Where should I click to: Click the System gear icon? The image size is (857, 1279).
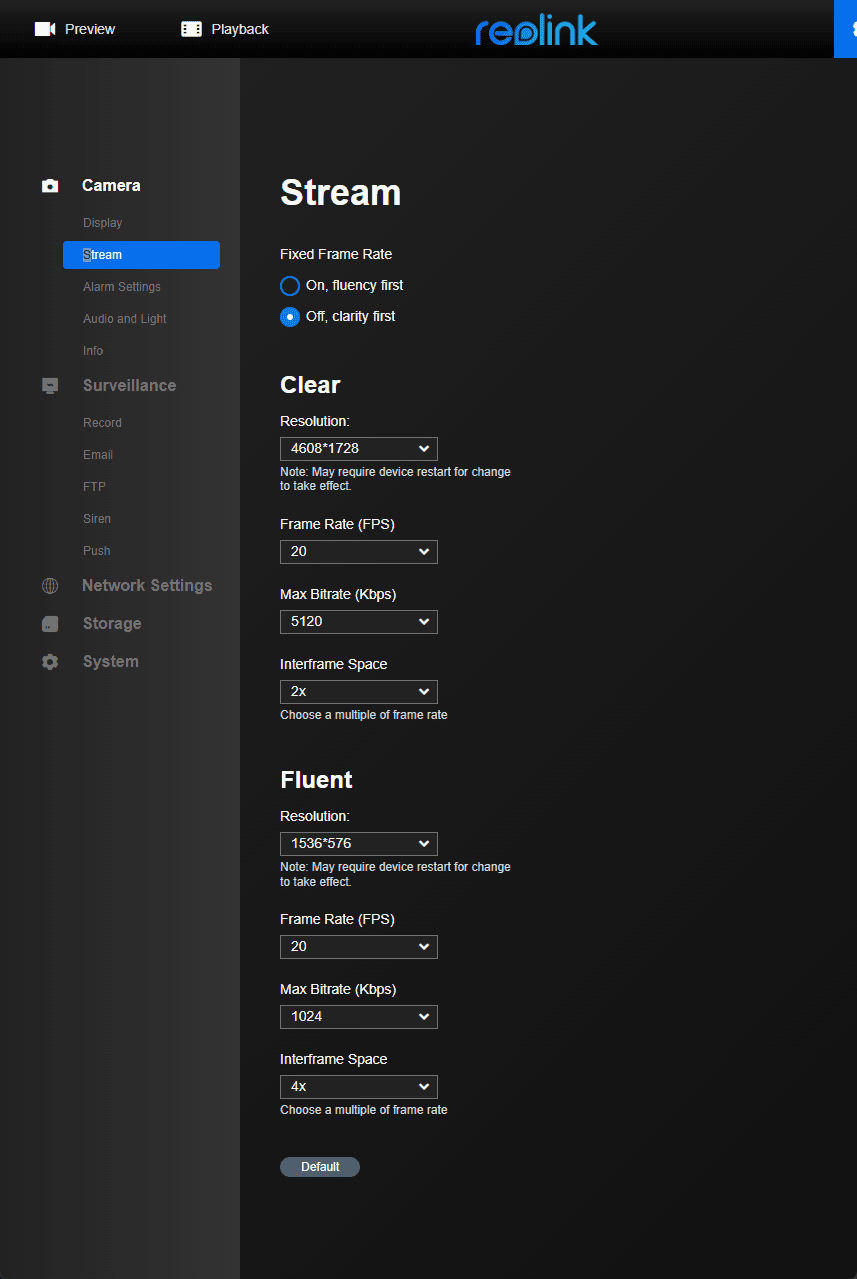[50, 662]
